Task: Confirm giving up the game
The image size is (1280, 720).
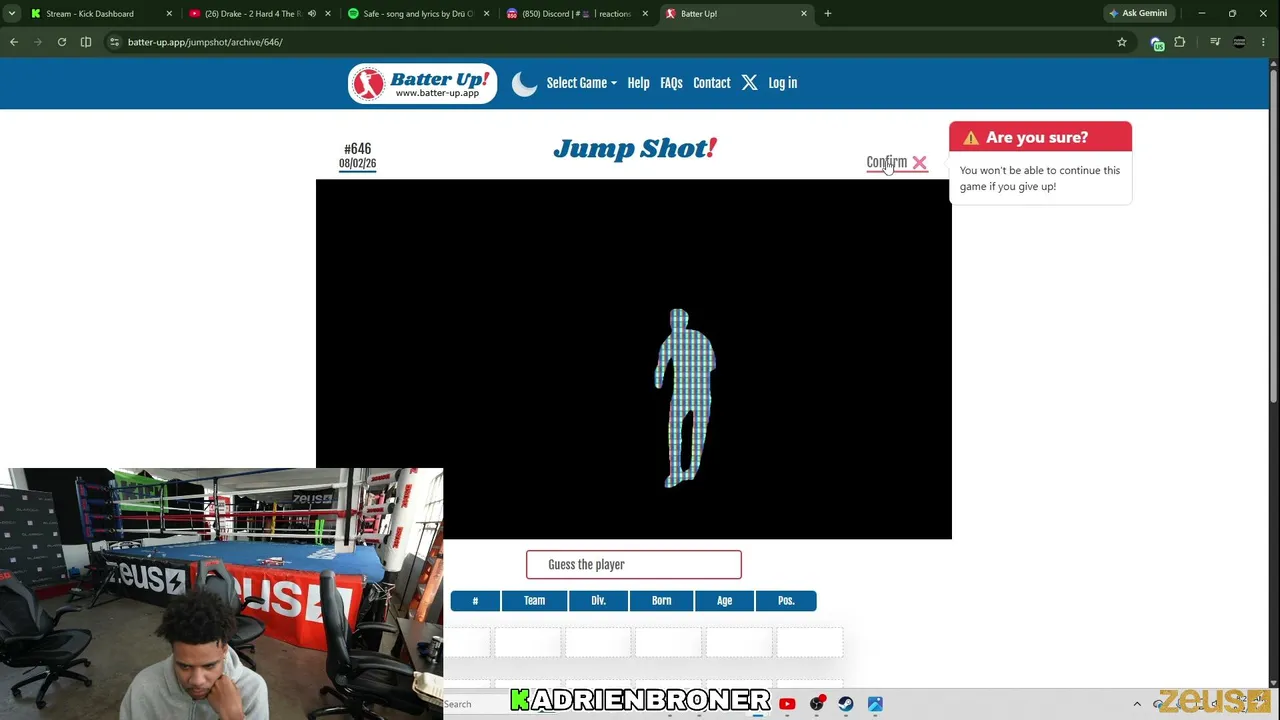Action: tap(886, 162)
